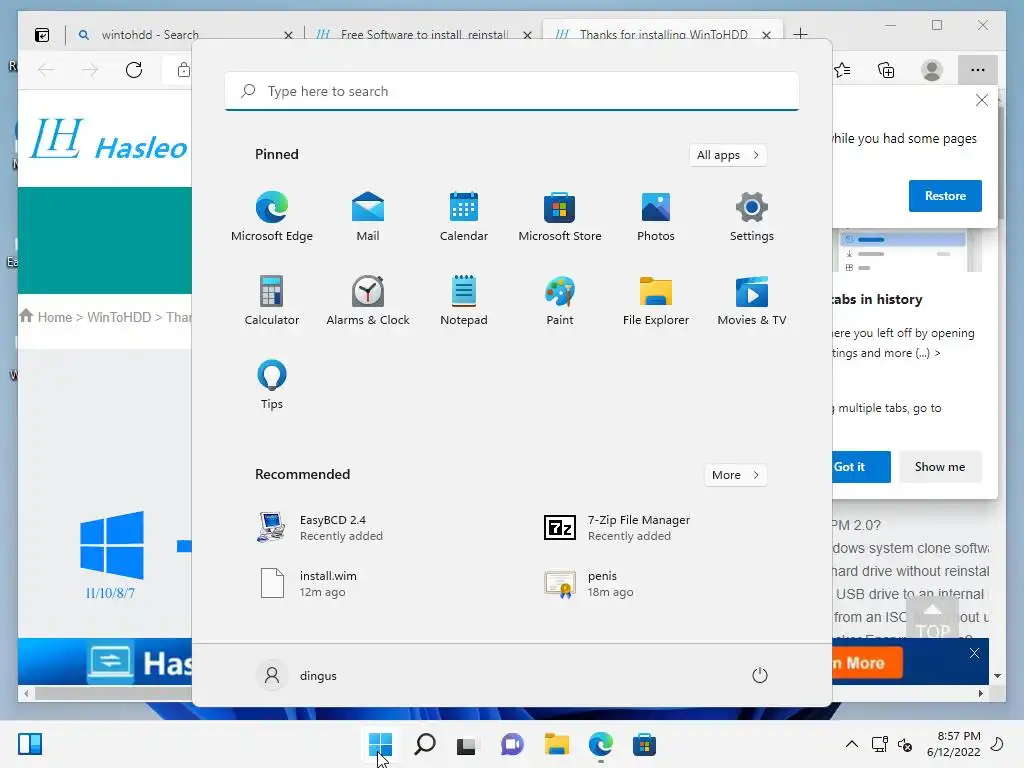
Task: Expand More recommended items
Action: [x=735, y=475]
